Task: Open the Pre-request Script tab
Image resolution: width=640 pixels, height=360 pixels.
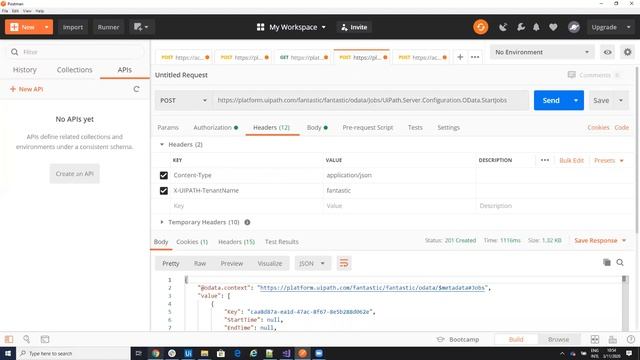Action: click(x=368, y=127)
